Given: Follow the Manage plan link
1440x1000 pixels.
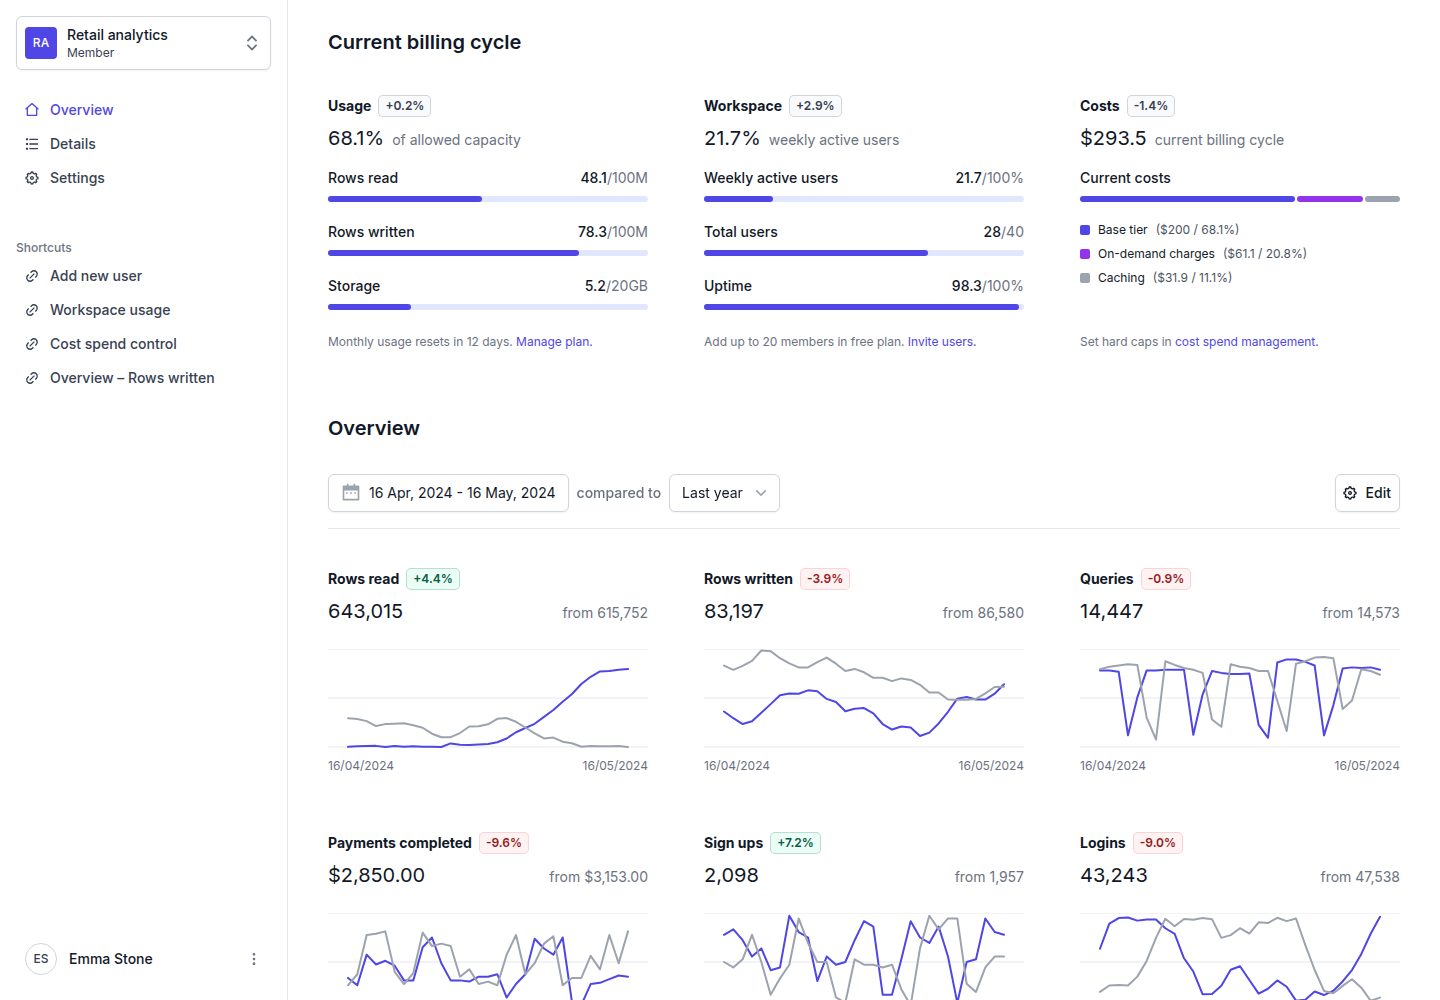Looking at the screenshot, I should [554, 342].
